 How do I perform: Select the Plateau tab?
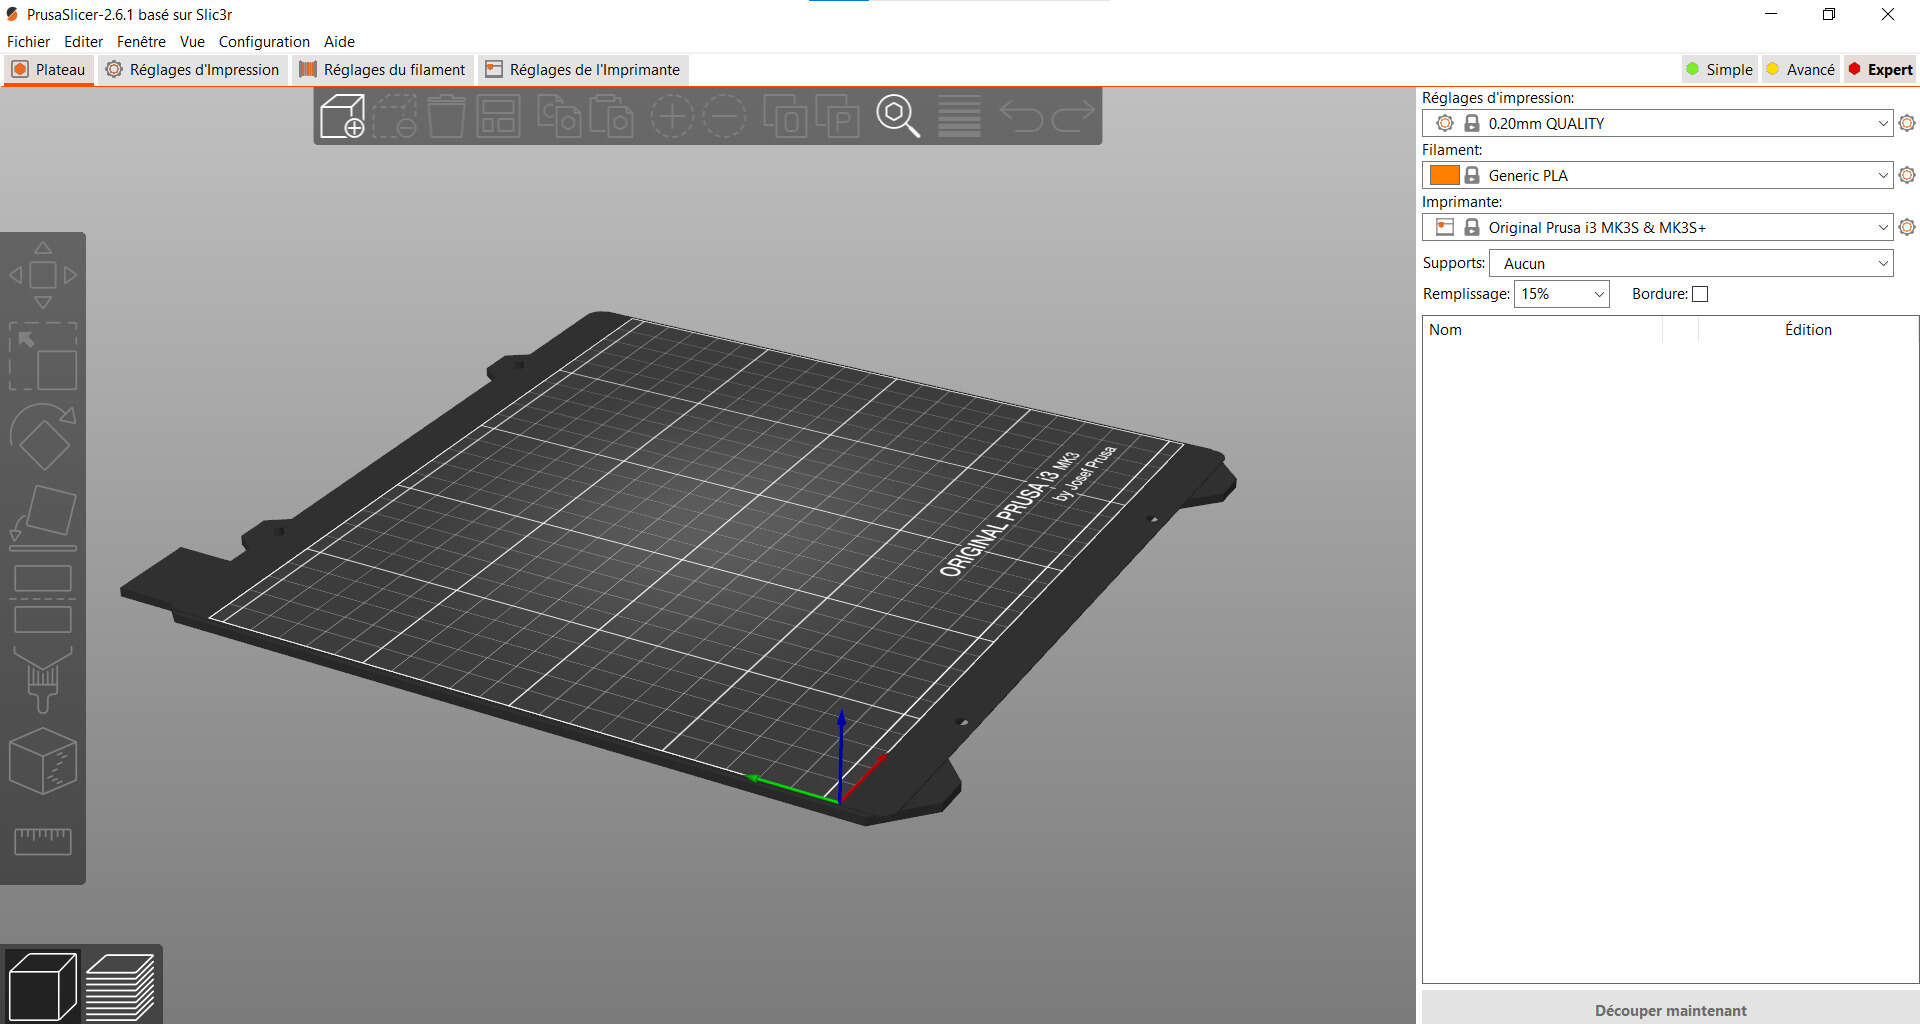[49, 69]
